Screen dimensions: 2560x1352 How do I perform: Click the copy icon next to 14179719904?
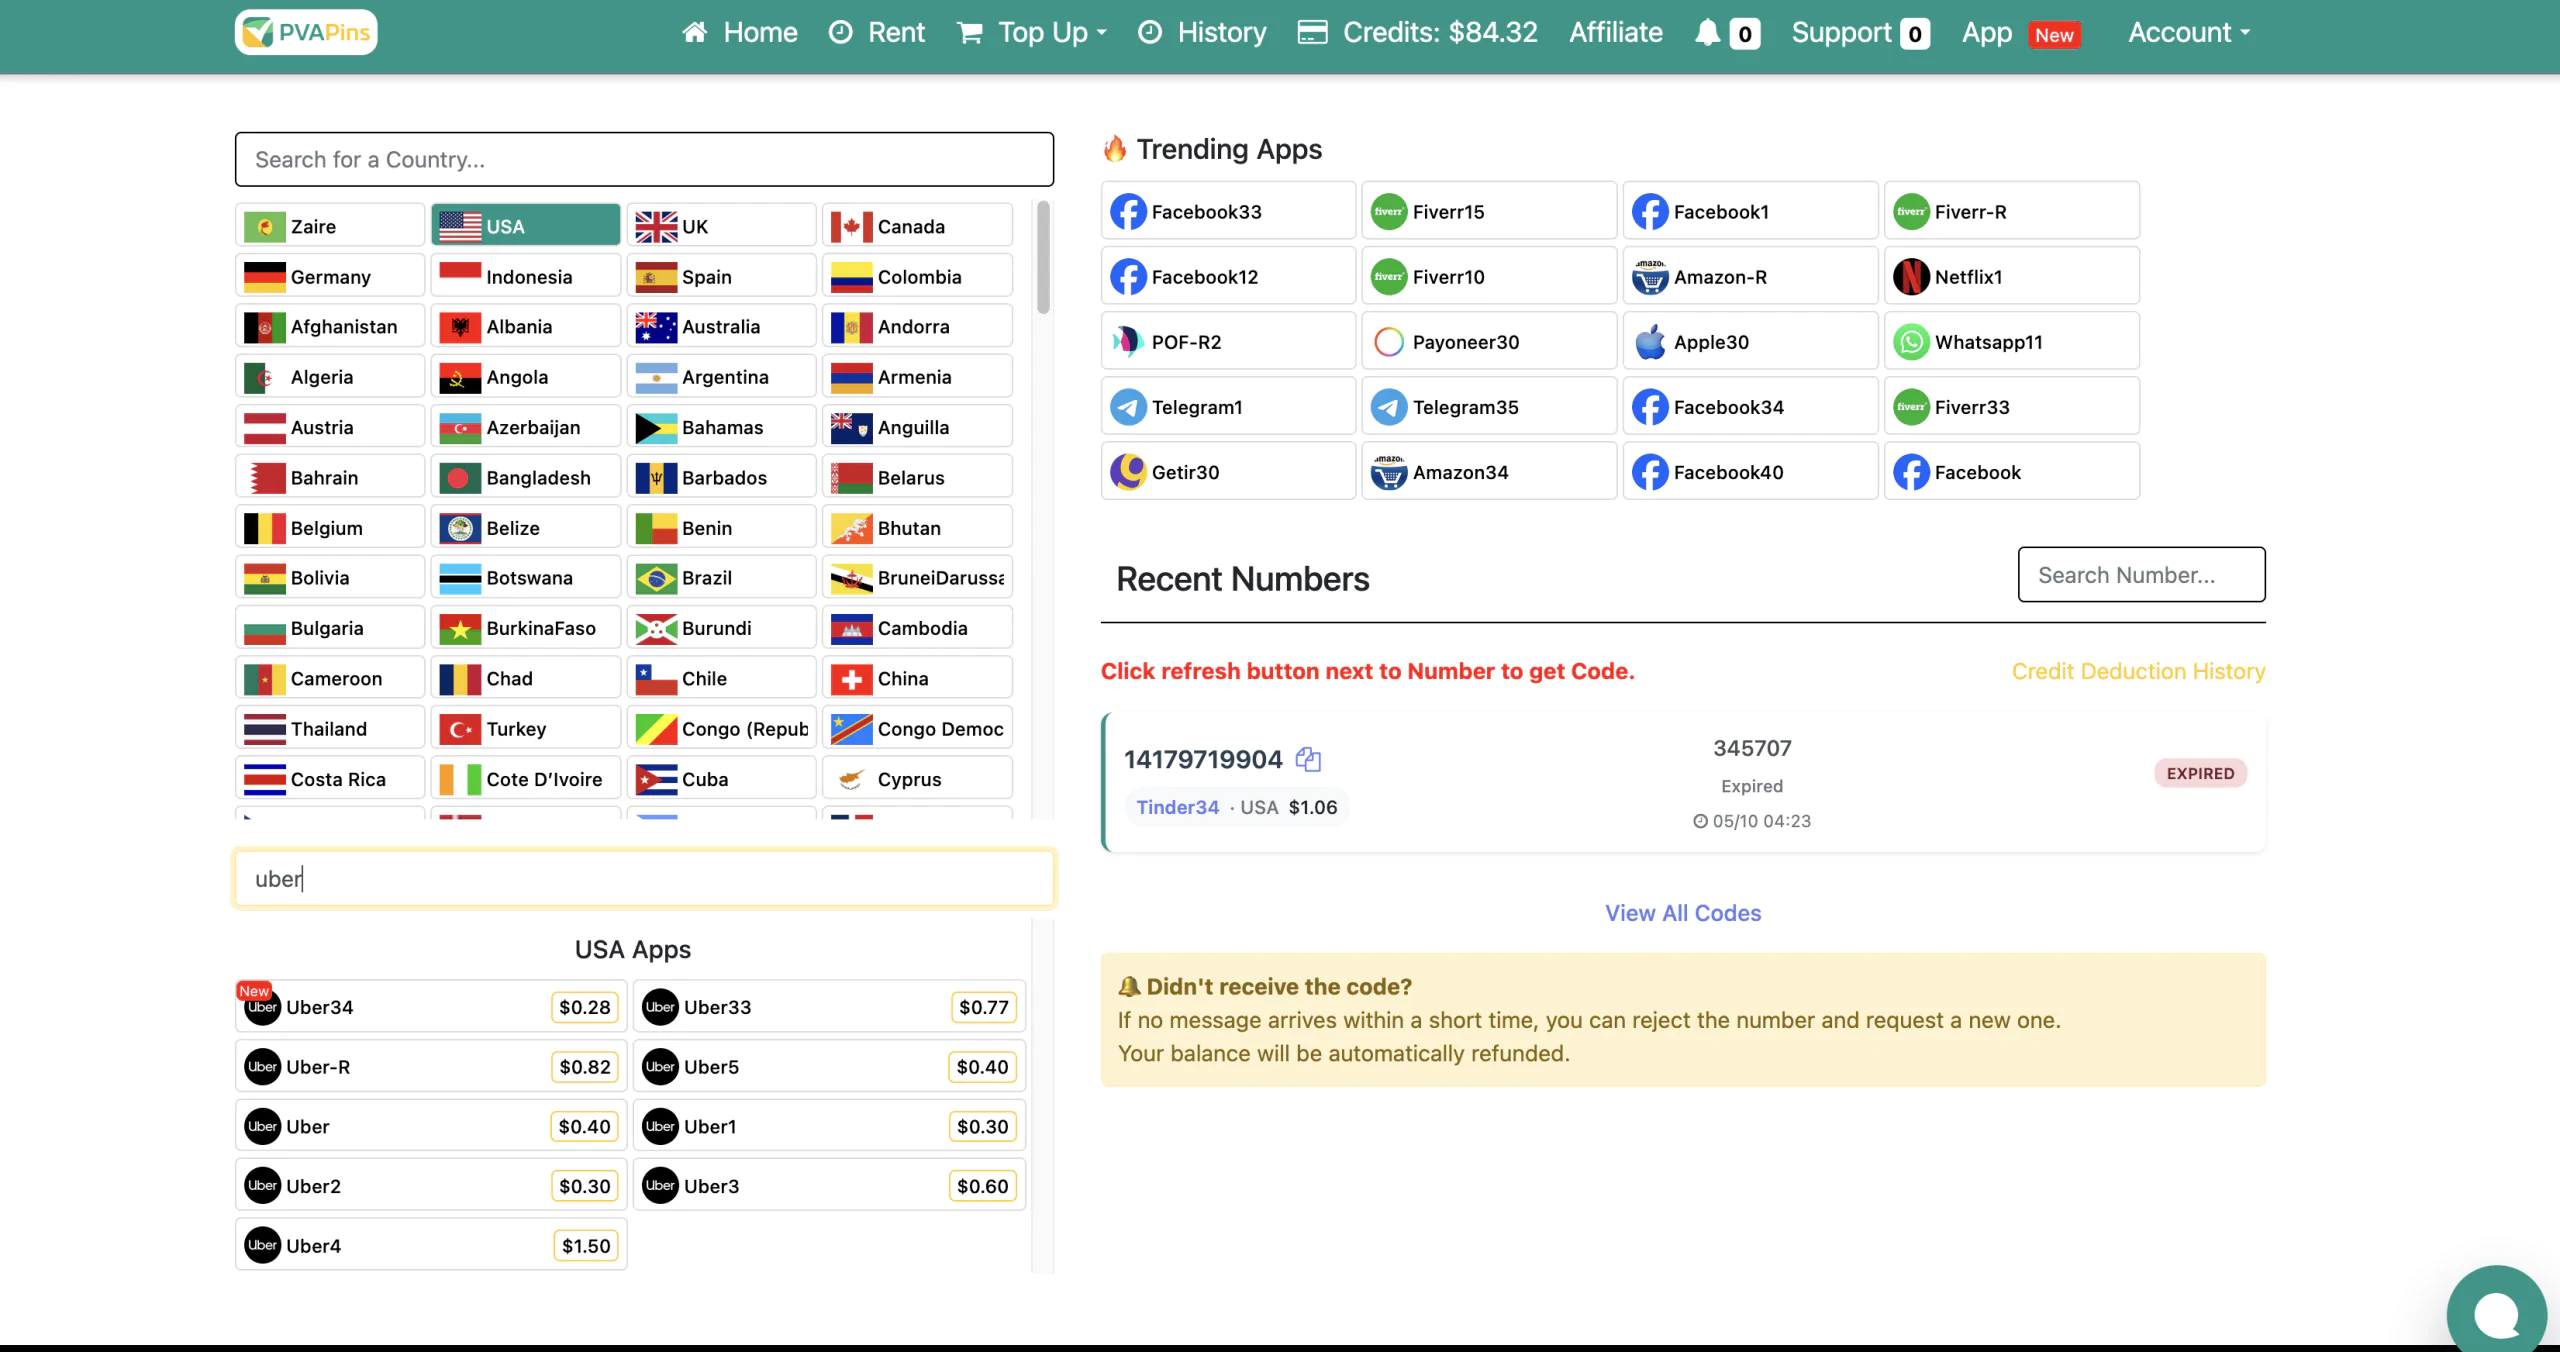[x=1308, y=759]
